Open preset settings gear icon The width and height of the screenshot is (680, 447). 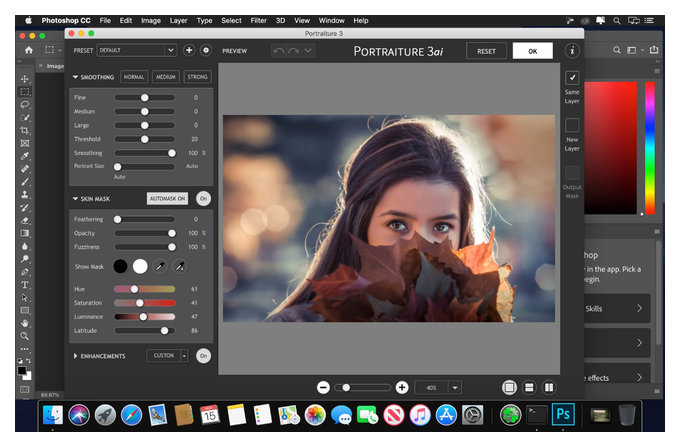click(206, 50)
